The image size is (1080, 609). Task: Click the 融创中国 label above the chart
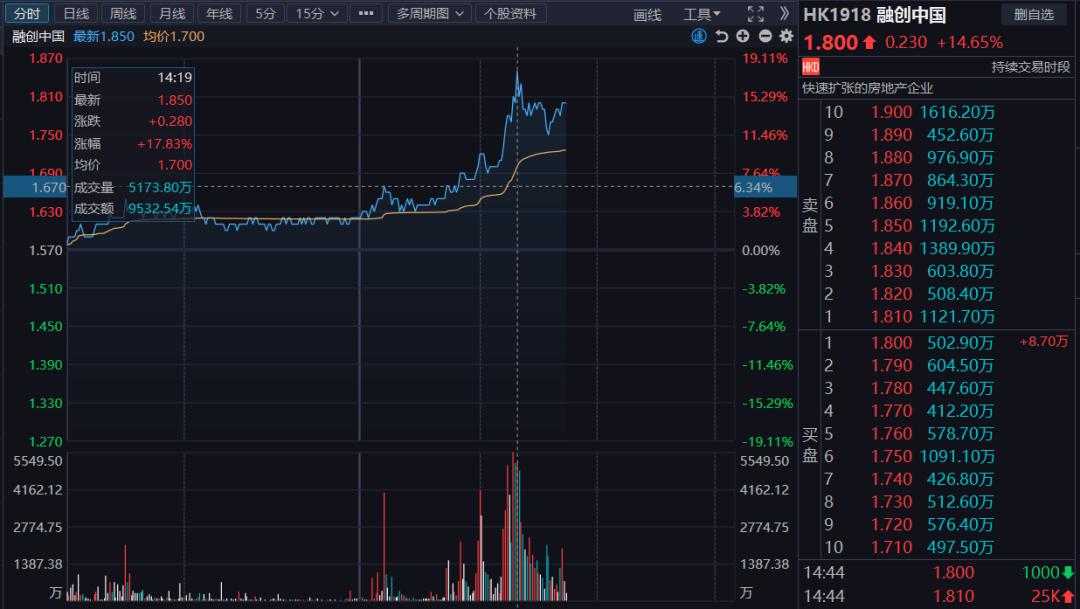pyautogui.click(x=39, y=37)
